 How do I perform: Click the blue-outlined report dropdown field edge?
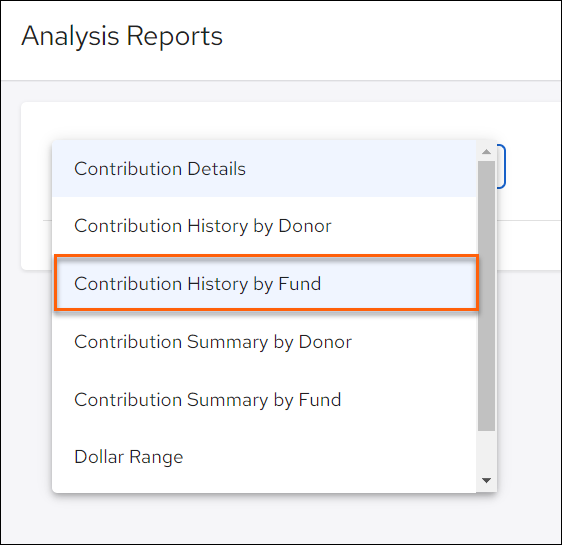click(501, 166)
